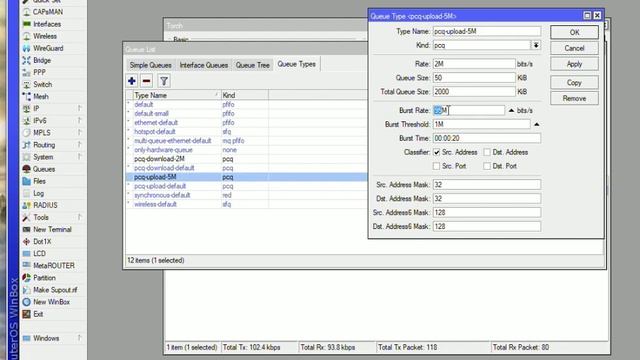
Task: Expand the Windows submenu
Action: [x=80, y=338]
